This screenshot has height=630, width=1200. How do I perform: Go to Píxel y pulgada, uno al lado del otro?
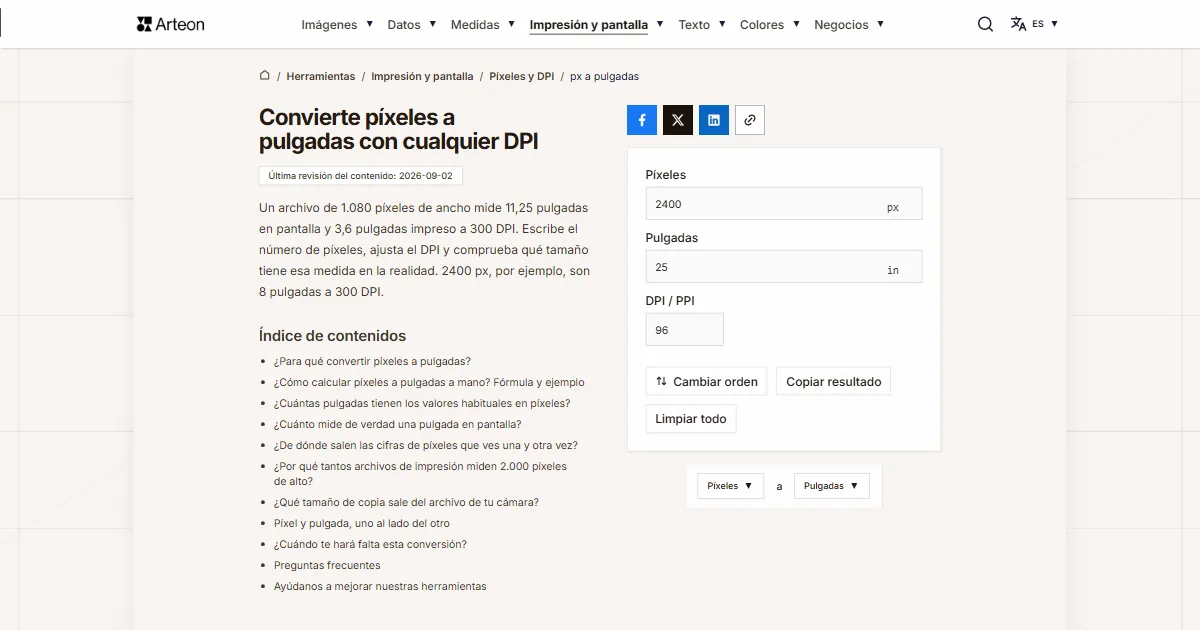[x=362, y=523]
